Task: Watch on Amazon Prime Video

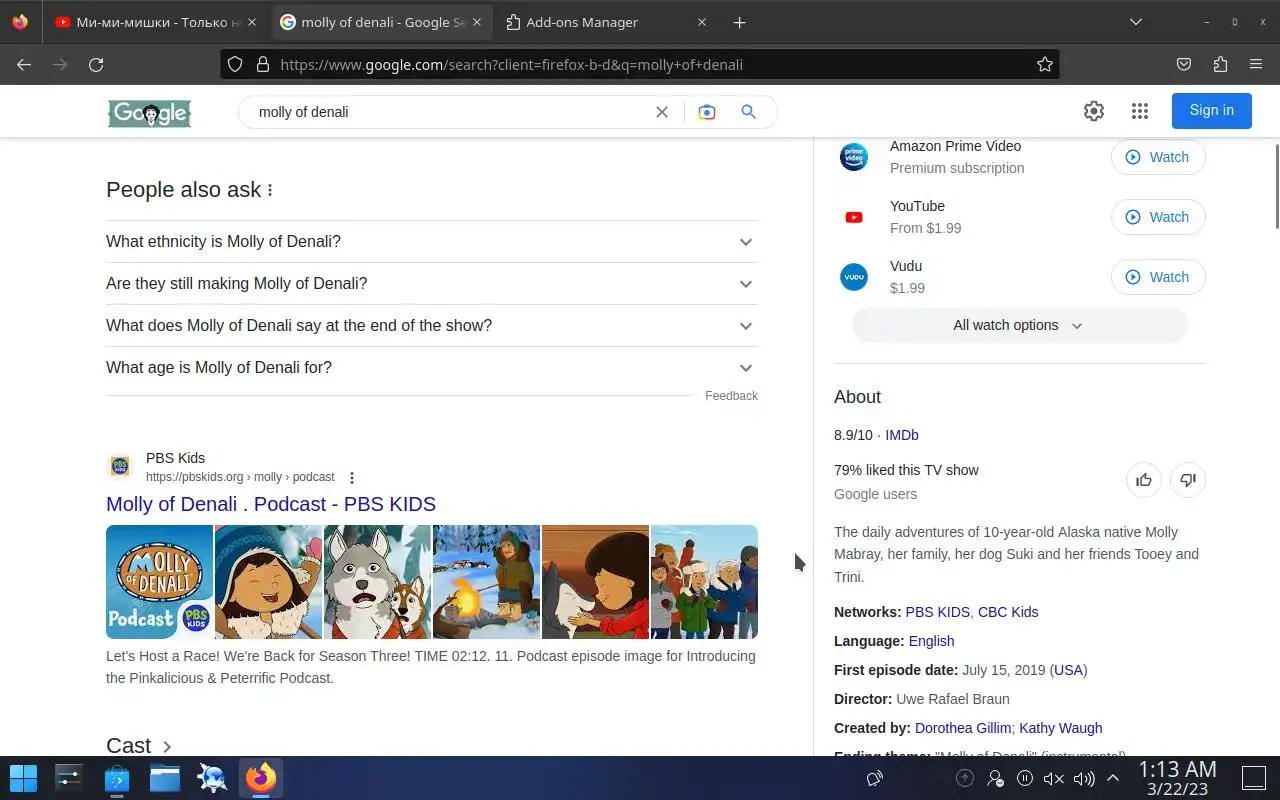Action: tap(1158, 157)
